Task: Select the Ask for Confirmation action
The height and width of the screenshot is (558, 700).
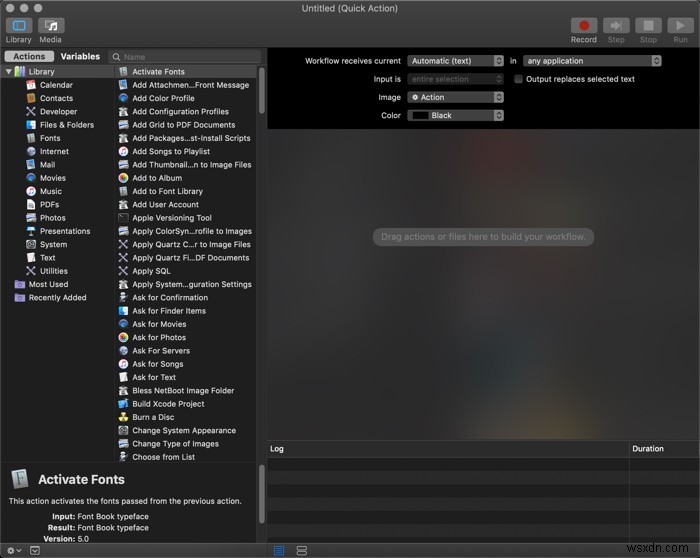Action: click(x=186, y=298)
